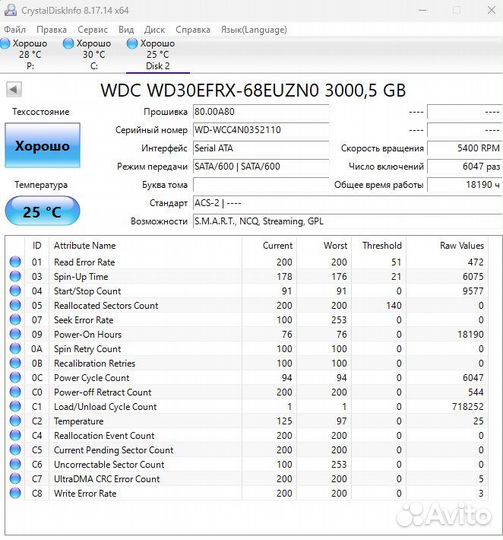The height and width of the screenshot is (540, 503).
Task: Click the 6047 раз power-on count field
Action: click(x=464, y=166)
